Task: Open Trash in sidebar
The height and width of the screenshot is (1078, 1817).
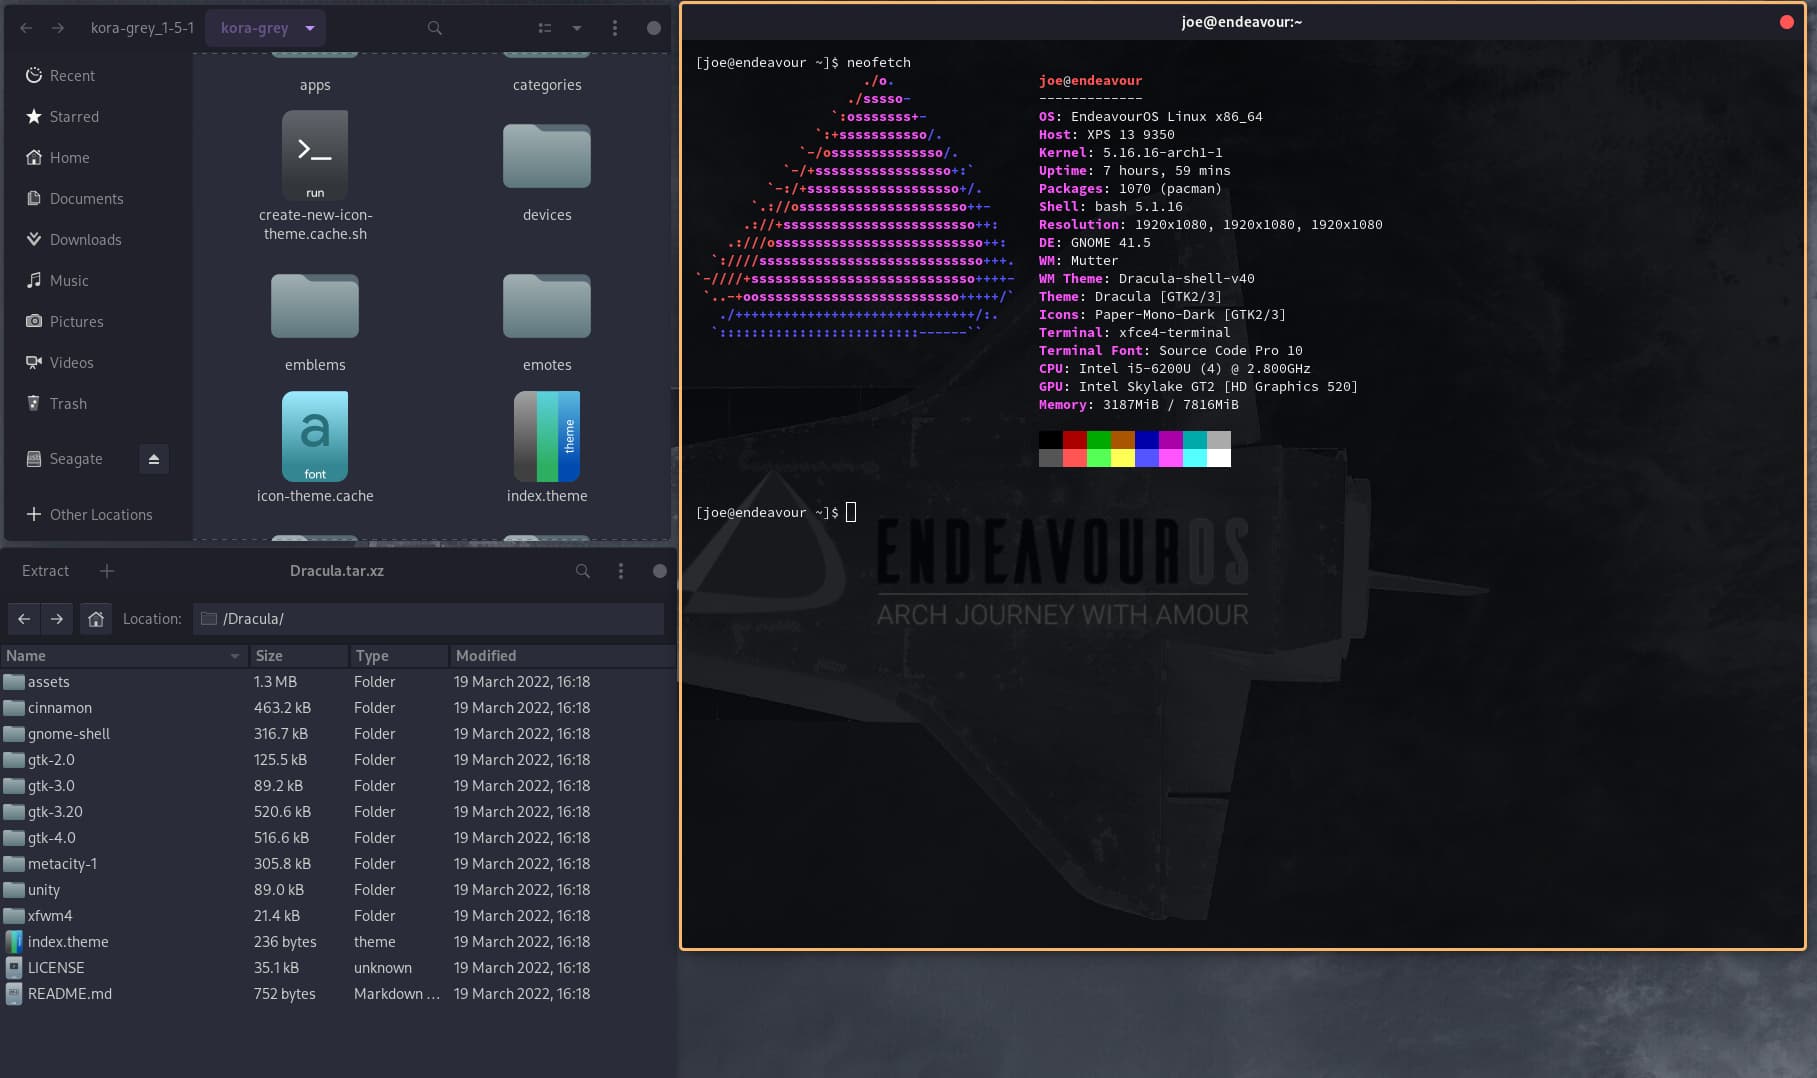Action: tap(98, 404)
